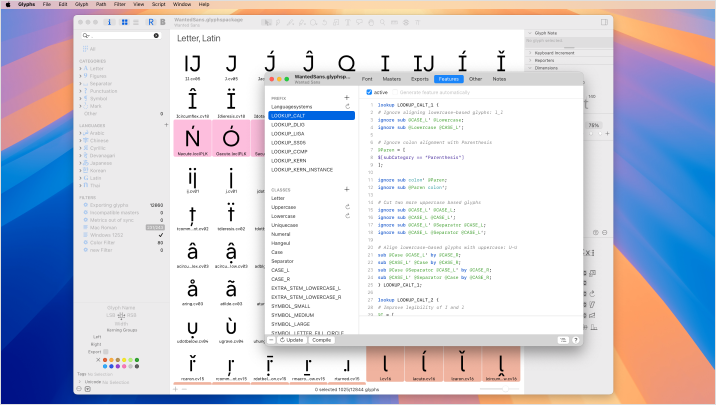The width and height of the screenshot is (716, 405).
Task: Expand the Punctuation category
Action: [x=80, y=91]
